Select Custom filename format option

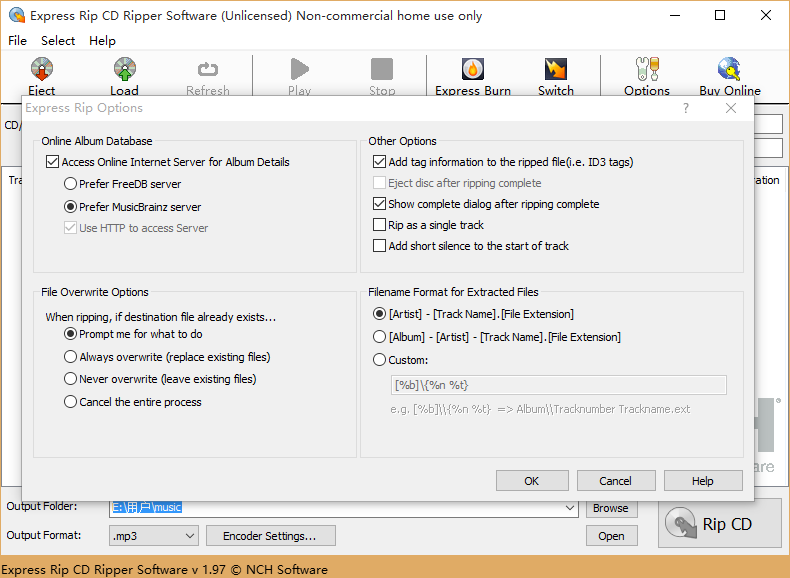(380, 360)
